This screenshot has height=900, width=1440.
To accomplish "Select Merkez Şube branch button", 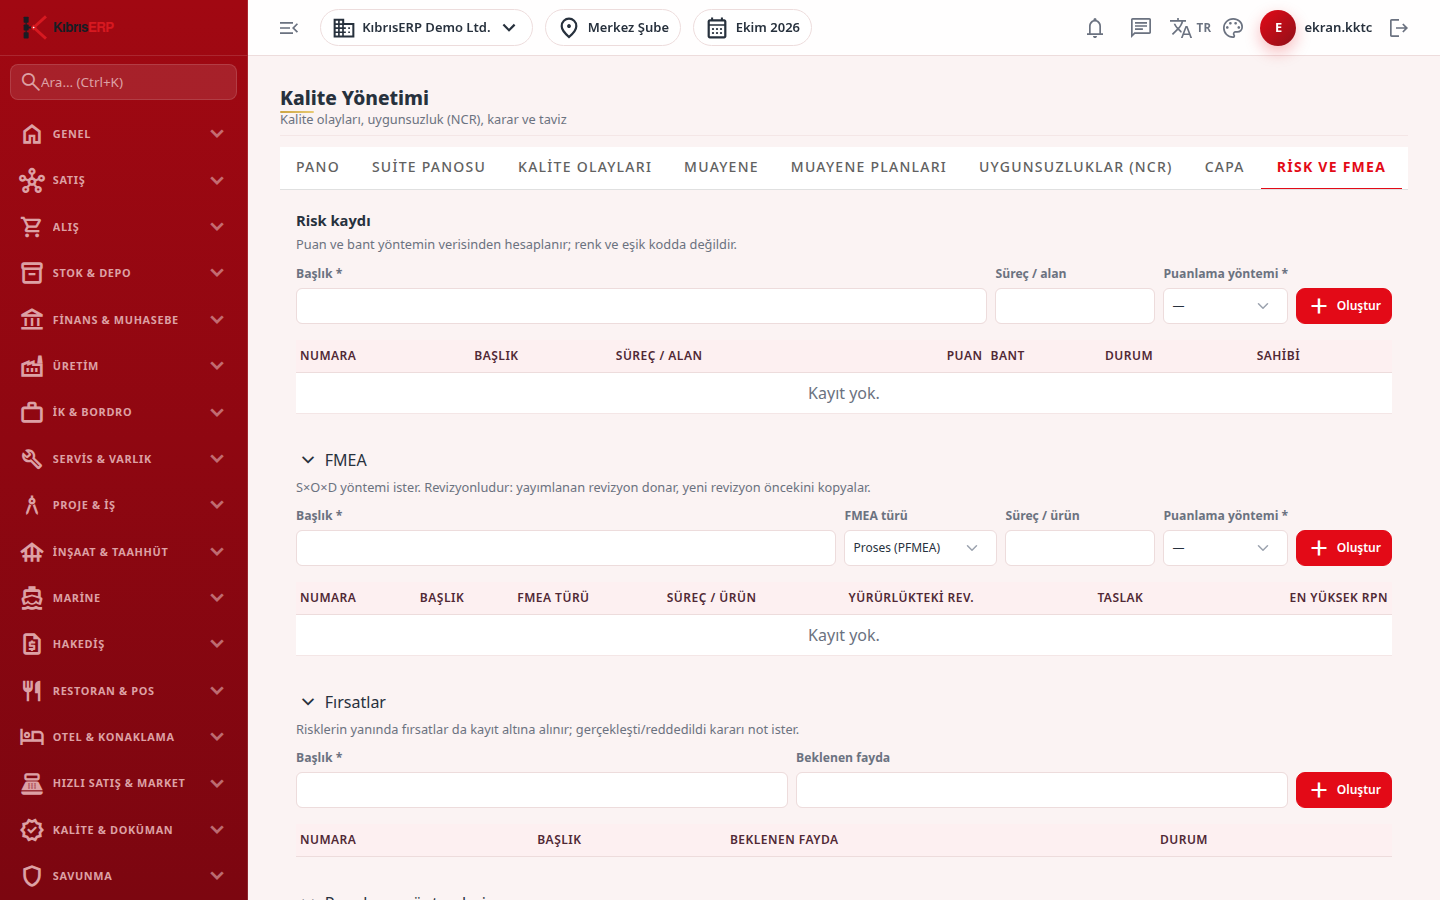I will click(x=613, y=28).
